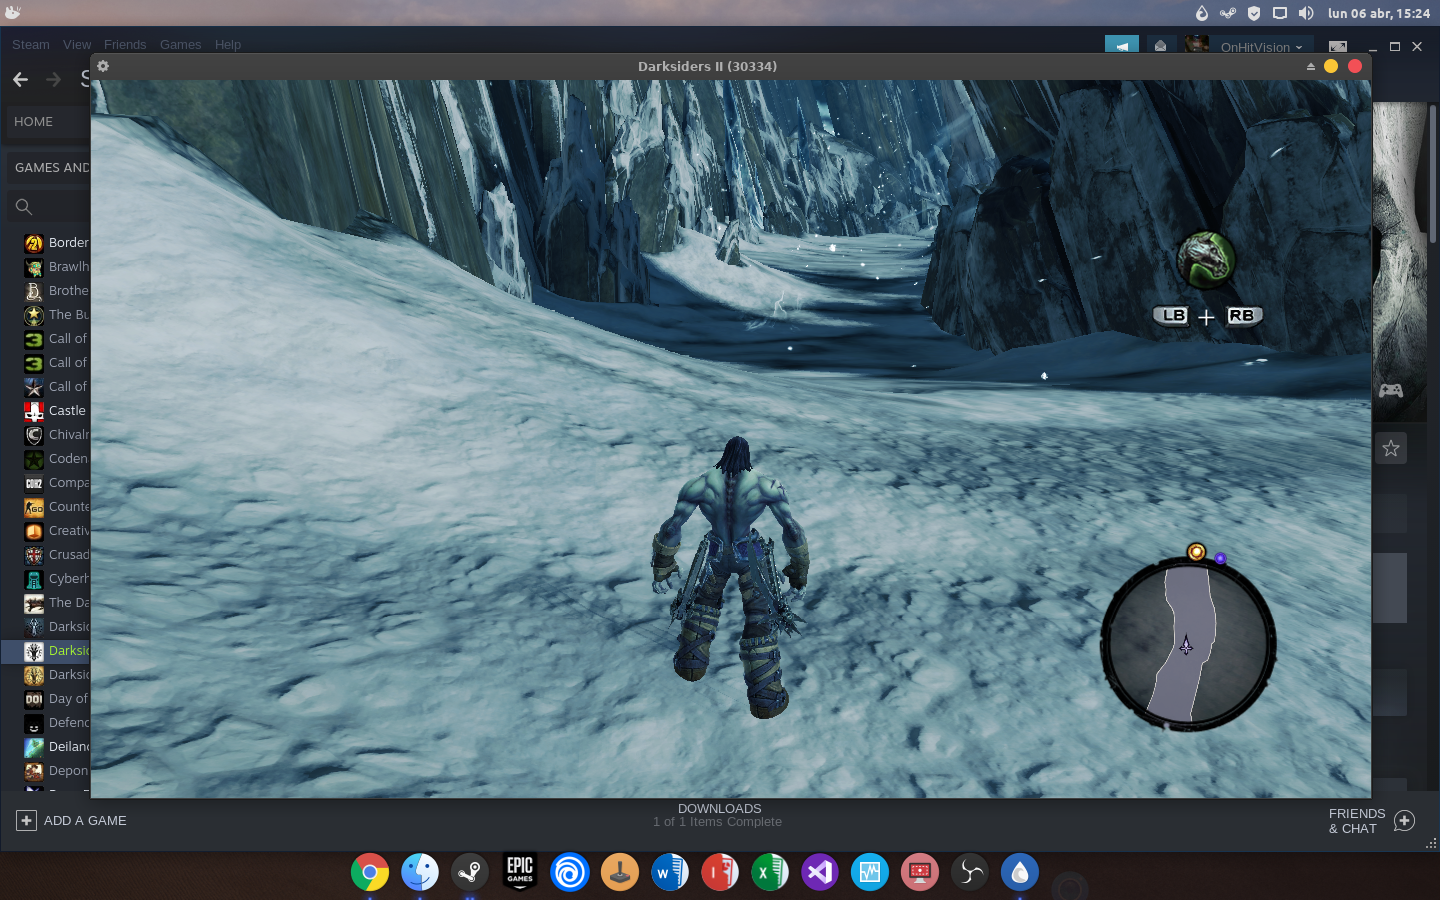
Task: Click the Steam library vertical scrollbar
Action: click(1433, 172)
